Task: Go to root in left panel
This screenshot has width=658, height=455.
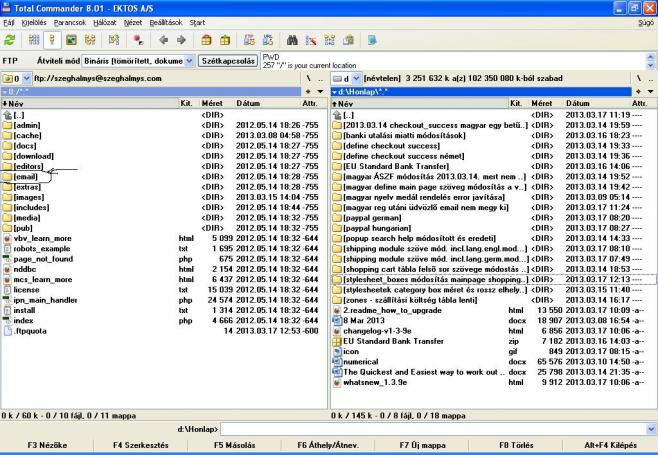Action: 308,78
